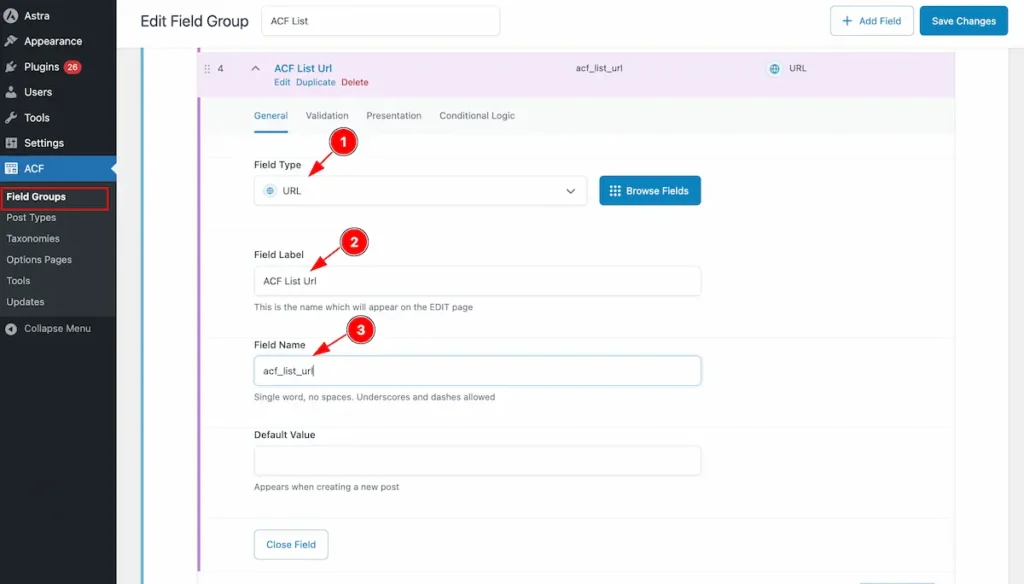Collapse the ACF List Url field chevron

[255, 68]
